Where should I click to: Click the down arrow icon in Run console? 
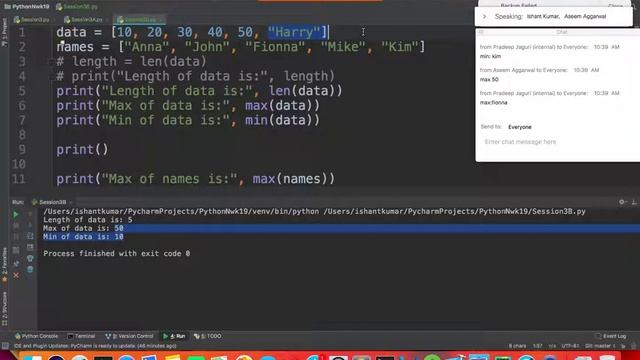[30, 225]
